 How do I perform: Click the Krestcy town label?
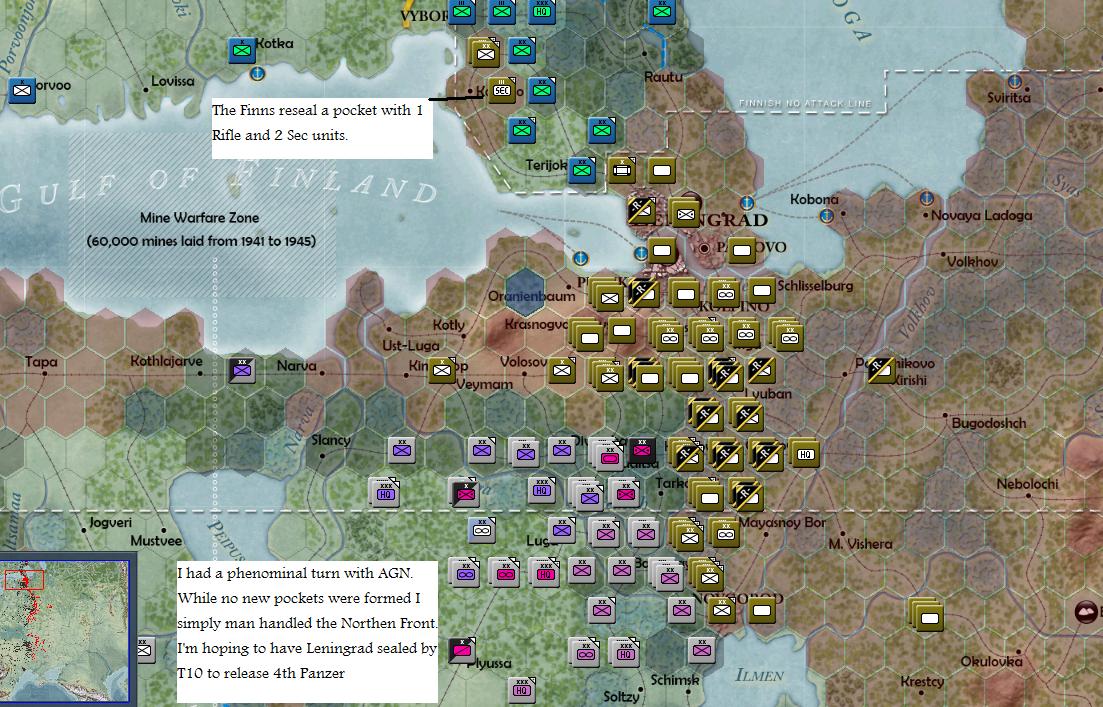922,682
